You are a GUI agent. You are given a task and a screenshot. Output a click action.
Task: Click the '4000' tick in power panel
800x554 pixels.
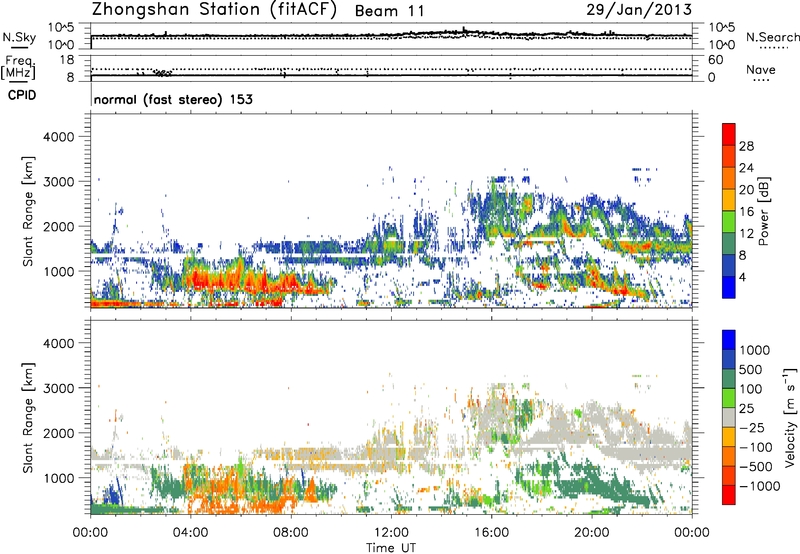coord(58,137)
